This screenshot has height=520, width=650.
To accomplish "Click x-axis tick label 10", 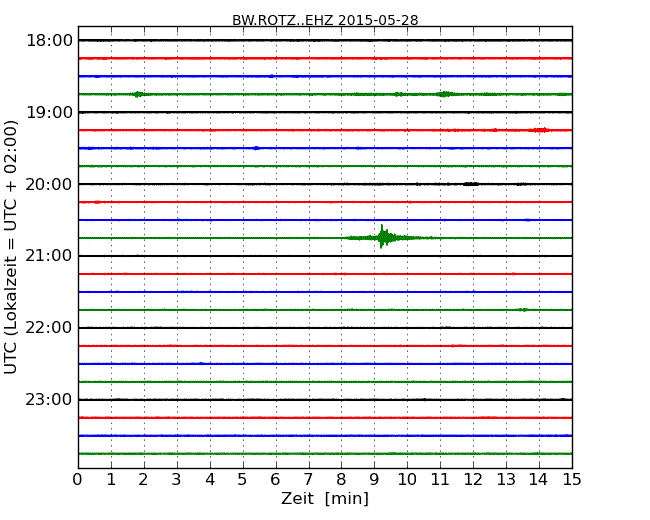I will [407, 479].
